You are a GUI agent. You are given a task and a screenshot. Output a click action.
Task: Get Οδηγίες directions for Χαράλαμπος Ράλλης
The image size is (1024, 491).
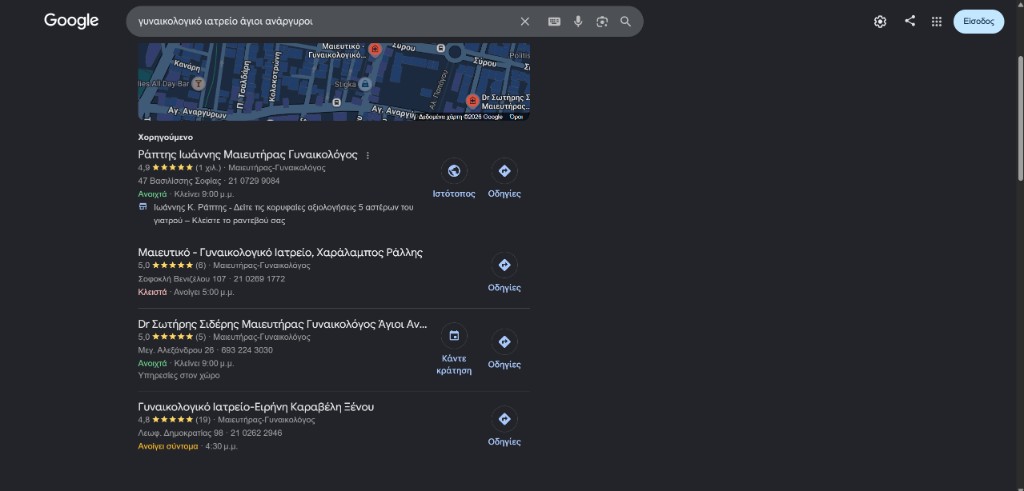[x=504, y=265]
